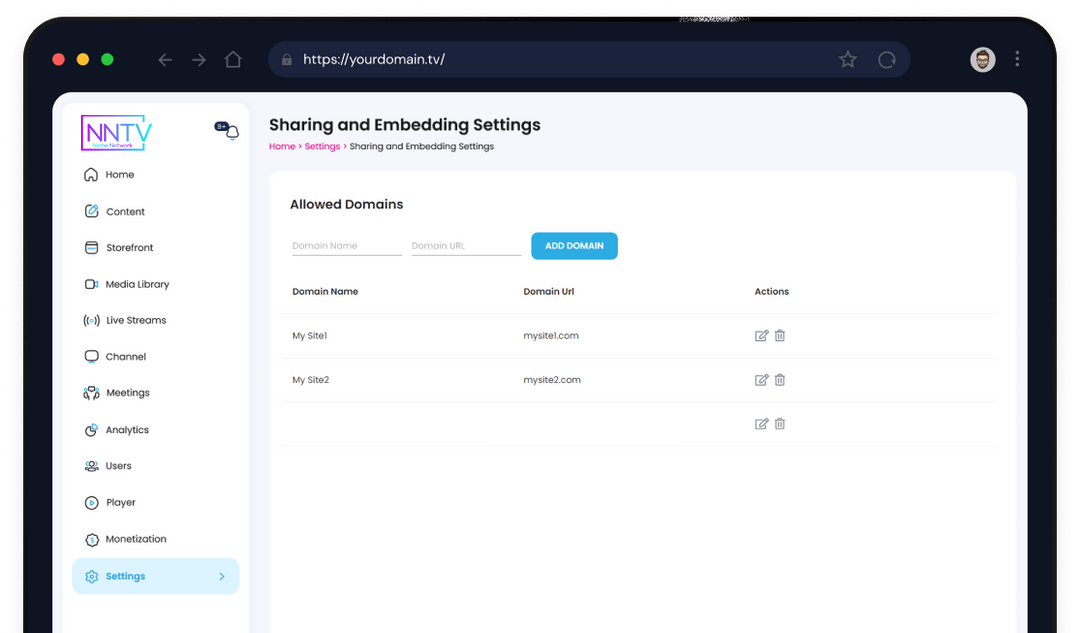Expand the Settings sidebar chevron
Image resolution: width=1080 pixels, height=633 pixels.
222,577
